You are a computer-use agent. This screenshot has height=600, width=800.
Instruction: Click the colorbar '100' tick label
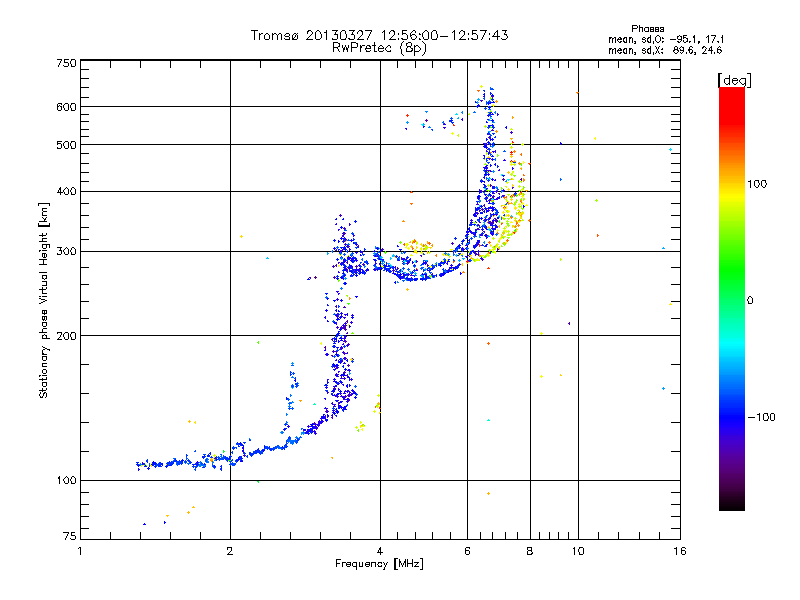pos(757,184)
